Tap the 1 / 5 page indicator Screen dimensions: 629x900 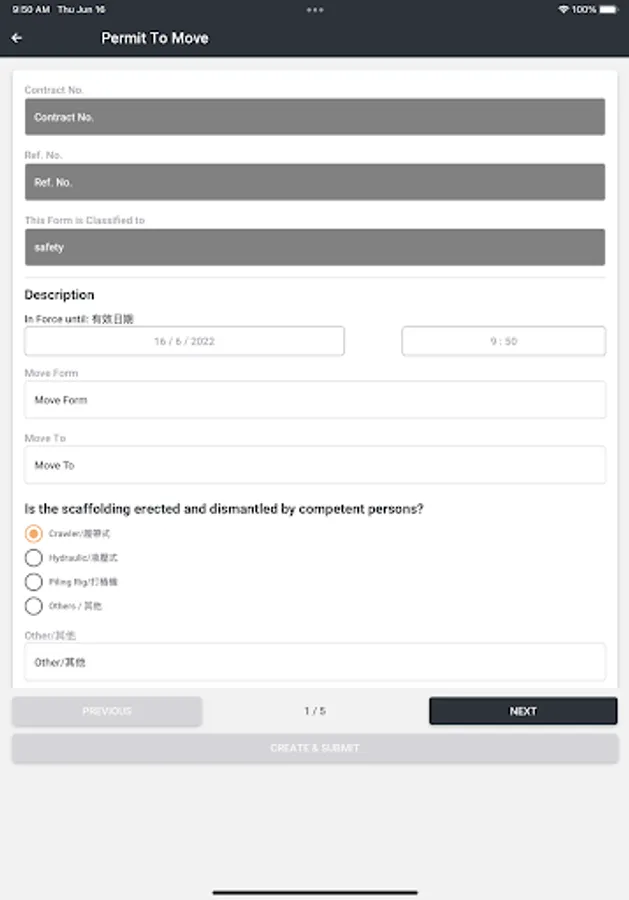[x=315, y=711]
